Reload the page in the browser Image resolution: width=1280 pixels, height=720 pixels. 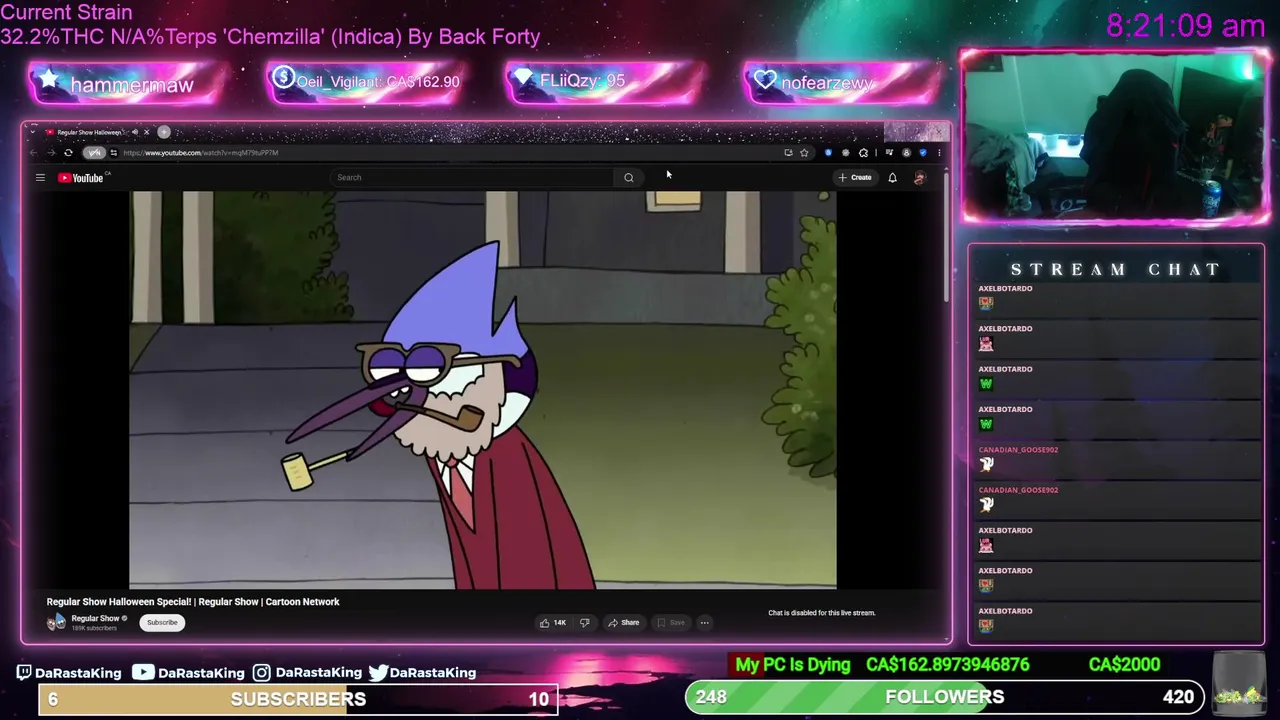68,153
